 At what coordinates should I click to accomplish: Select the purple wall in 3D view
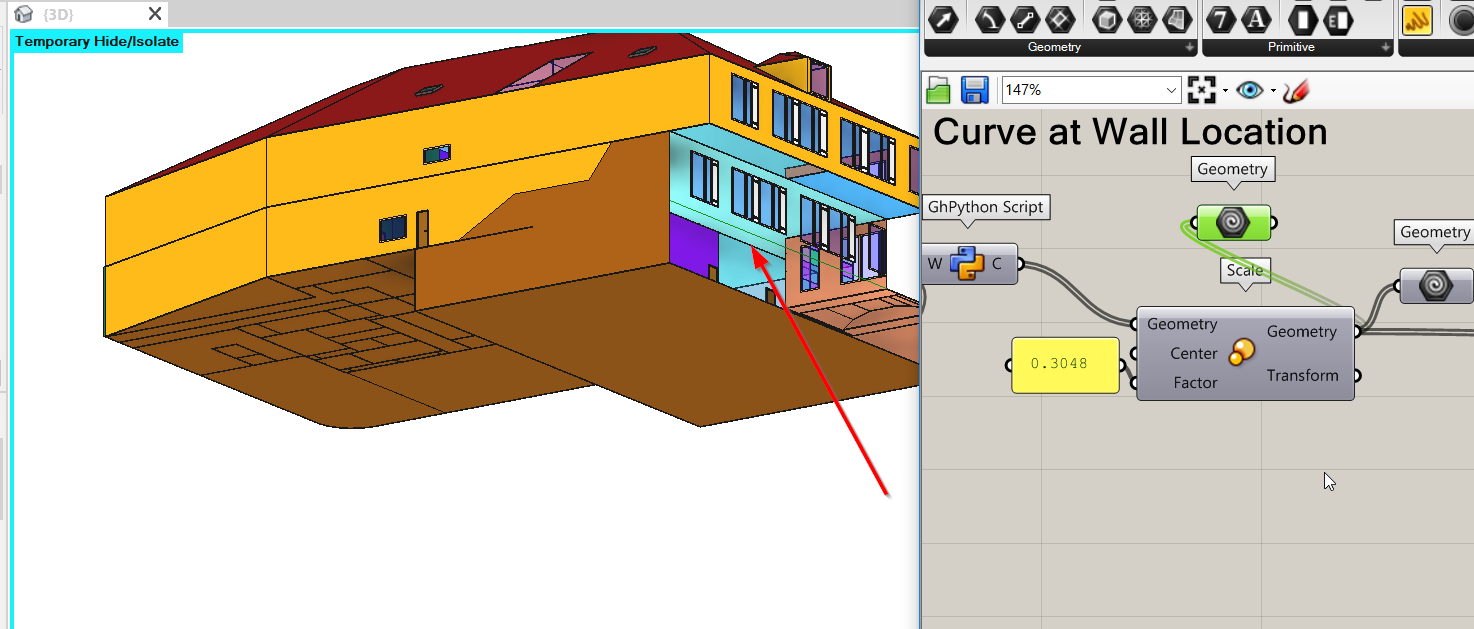point(692,245)
